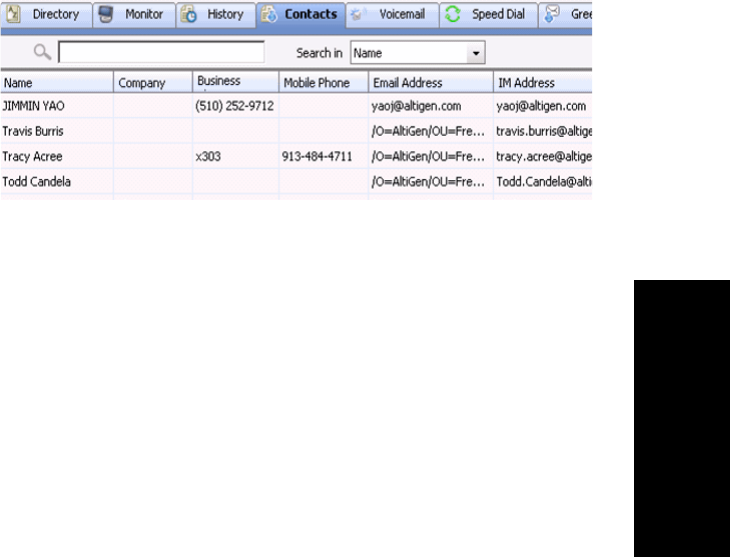Image resolution: width=730 pixels, height=557 pixels.
Task: Click the tracy.acree IM address
Action: [544, 156]
